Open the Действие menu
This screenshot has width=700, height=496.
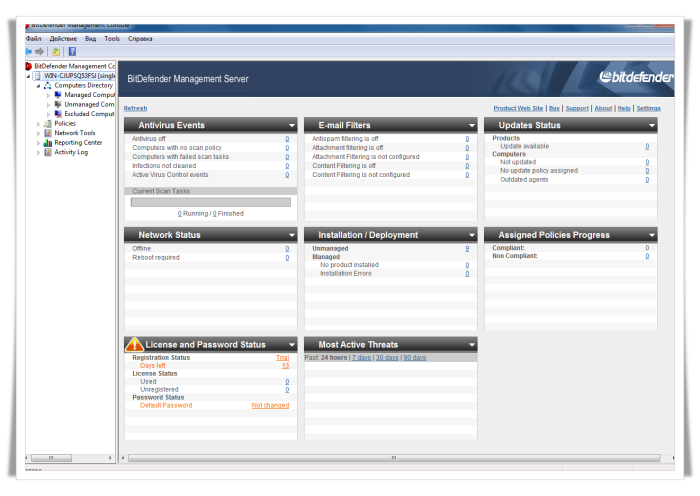point(63,39)
